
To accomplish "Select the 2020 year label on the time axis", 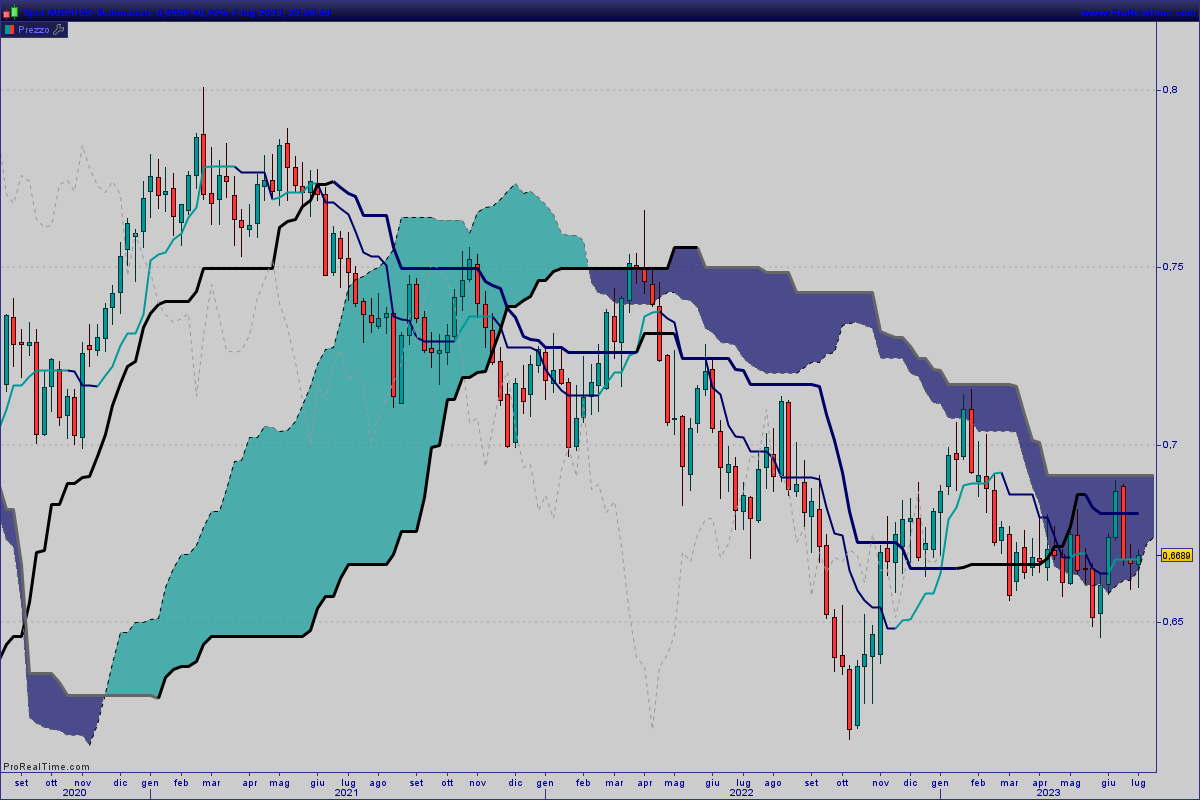I will tap(75, 792).
